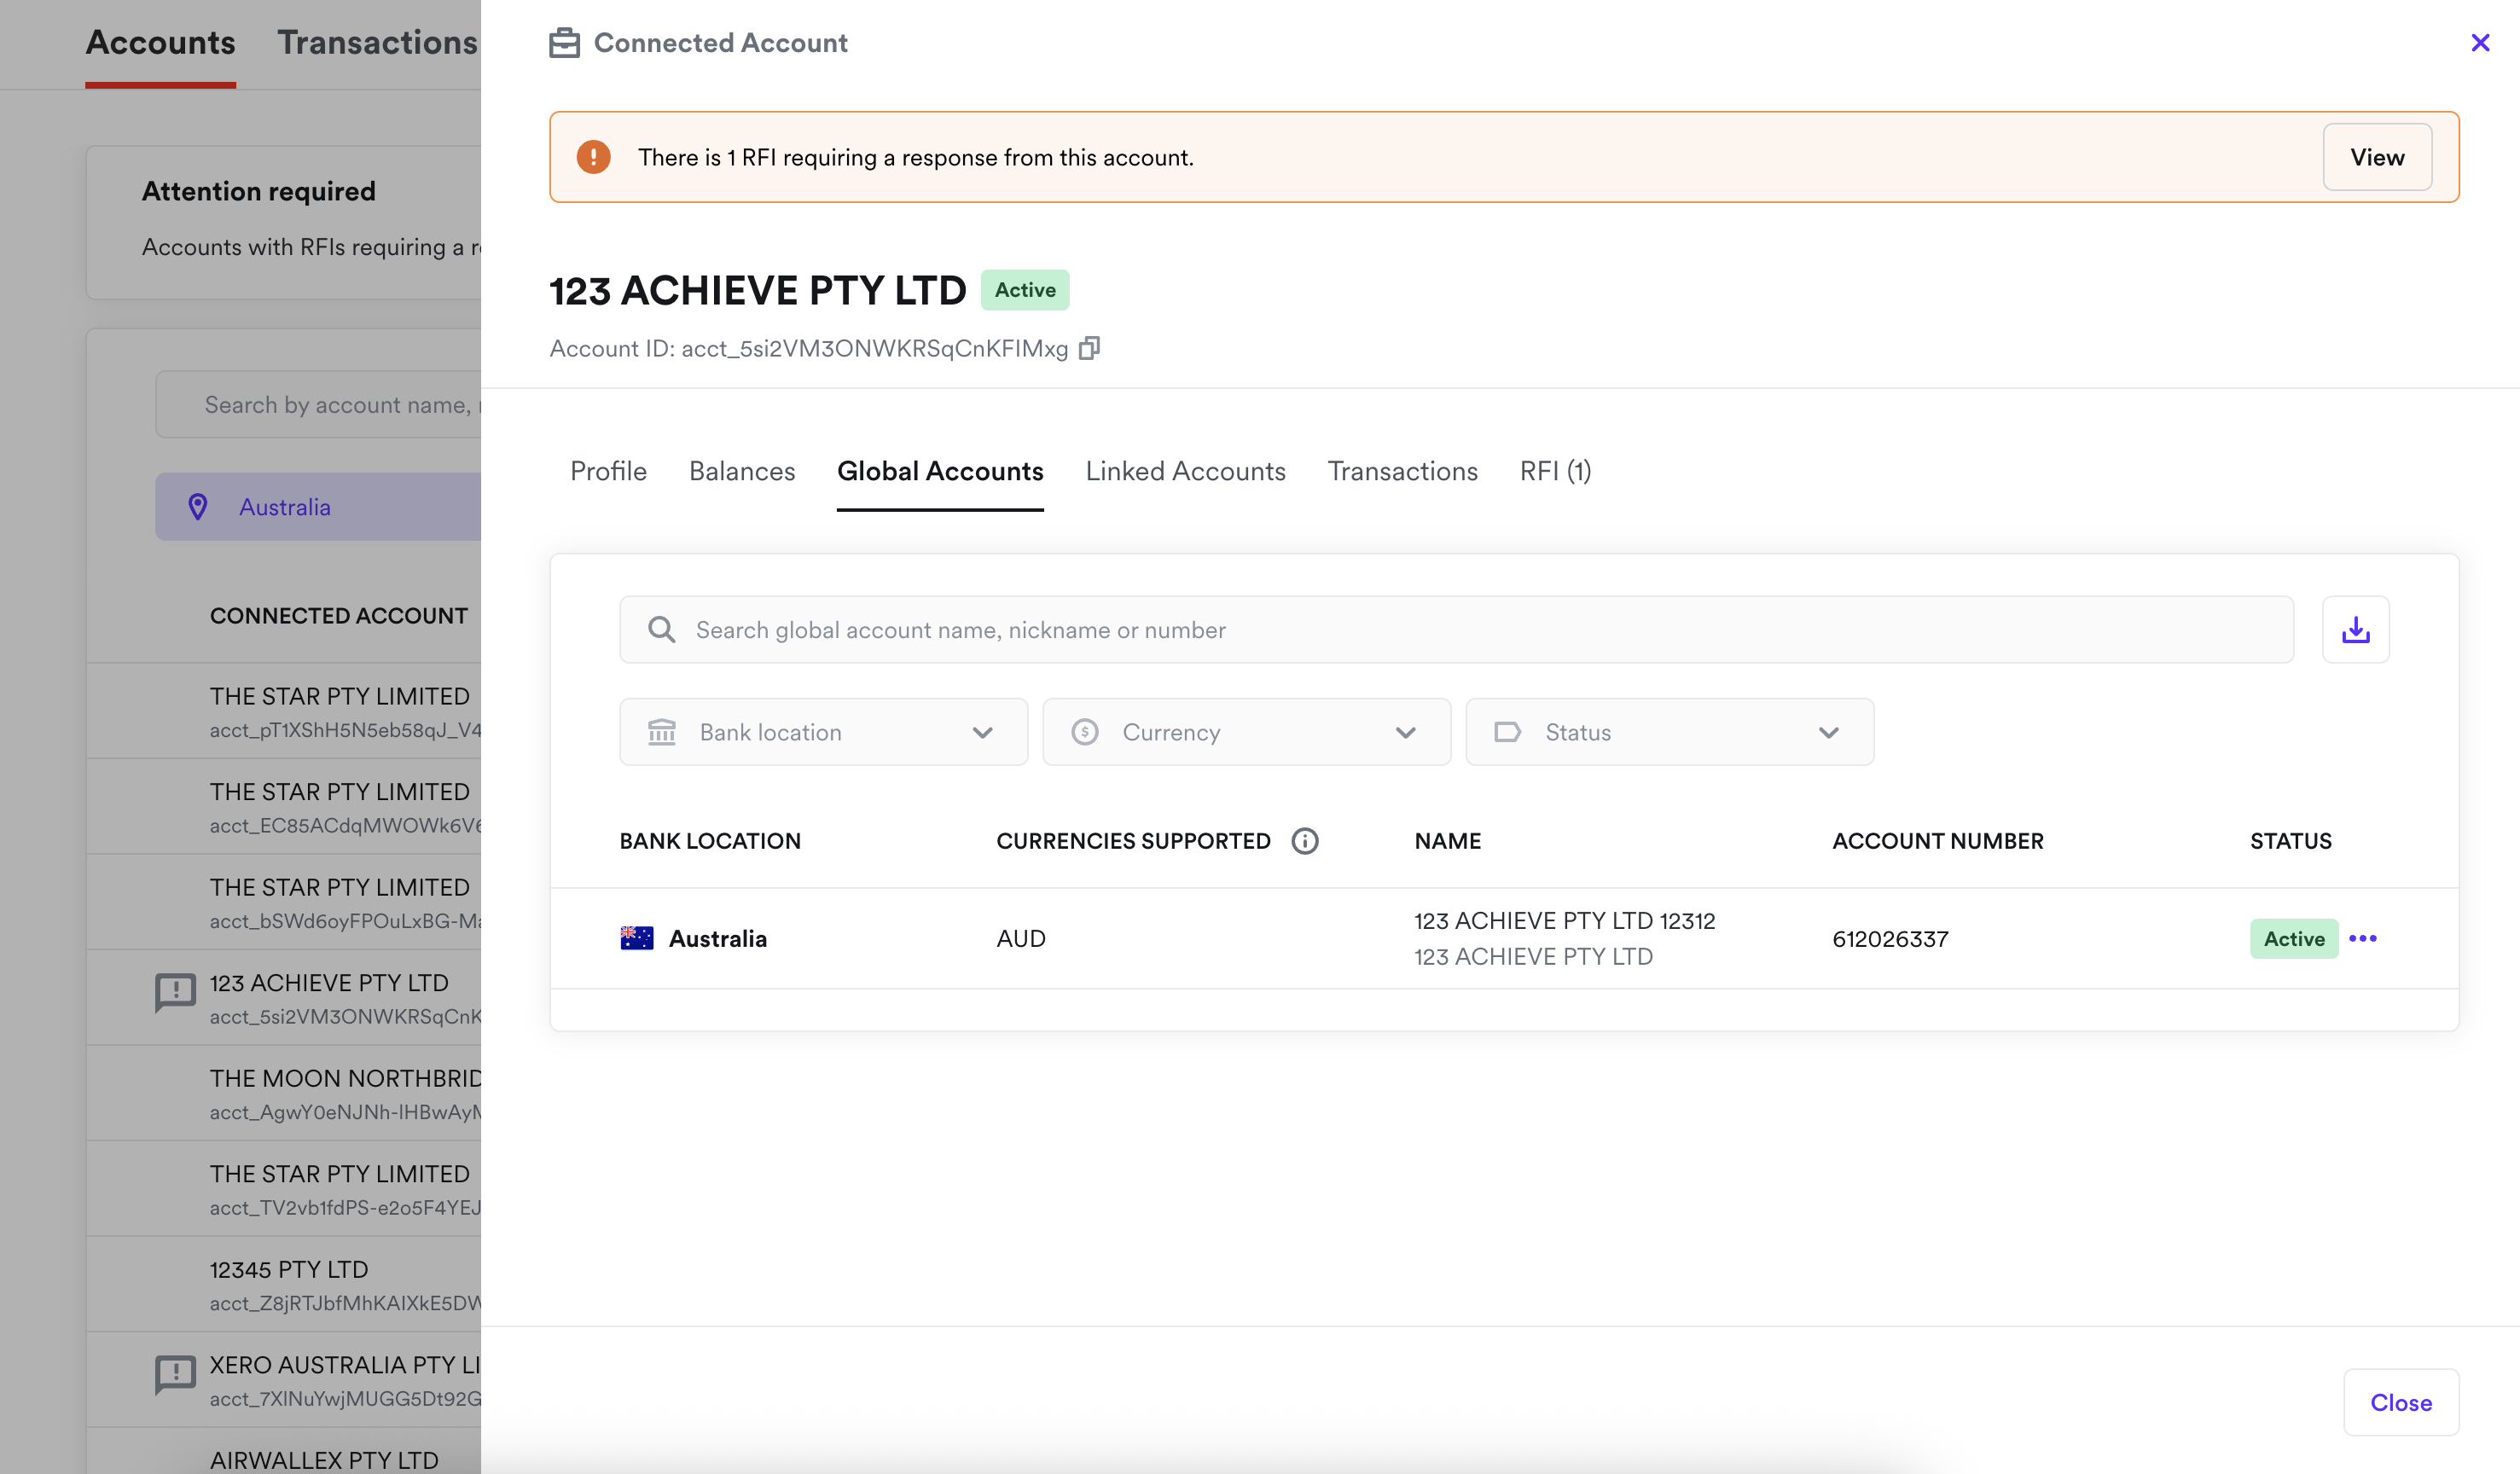
Task: Copy the account ID to clipboard
Action: [1089, 348]
